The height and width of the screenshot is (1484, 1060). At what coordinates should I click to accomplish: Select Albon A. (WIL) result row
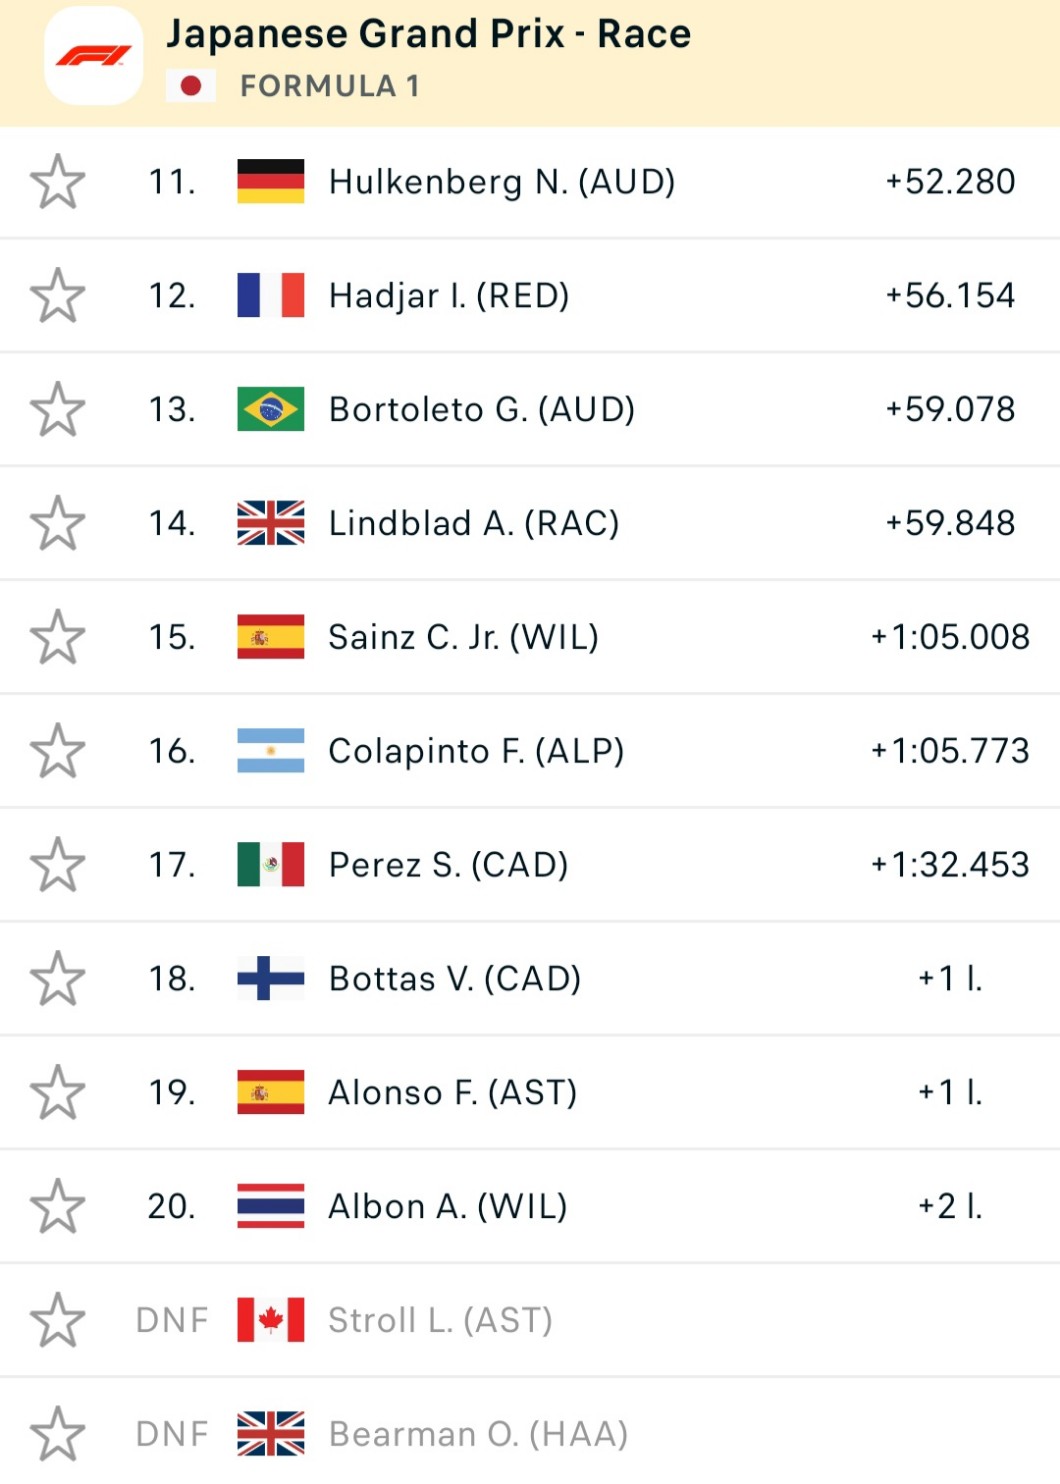click(447, 1207)
